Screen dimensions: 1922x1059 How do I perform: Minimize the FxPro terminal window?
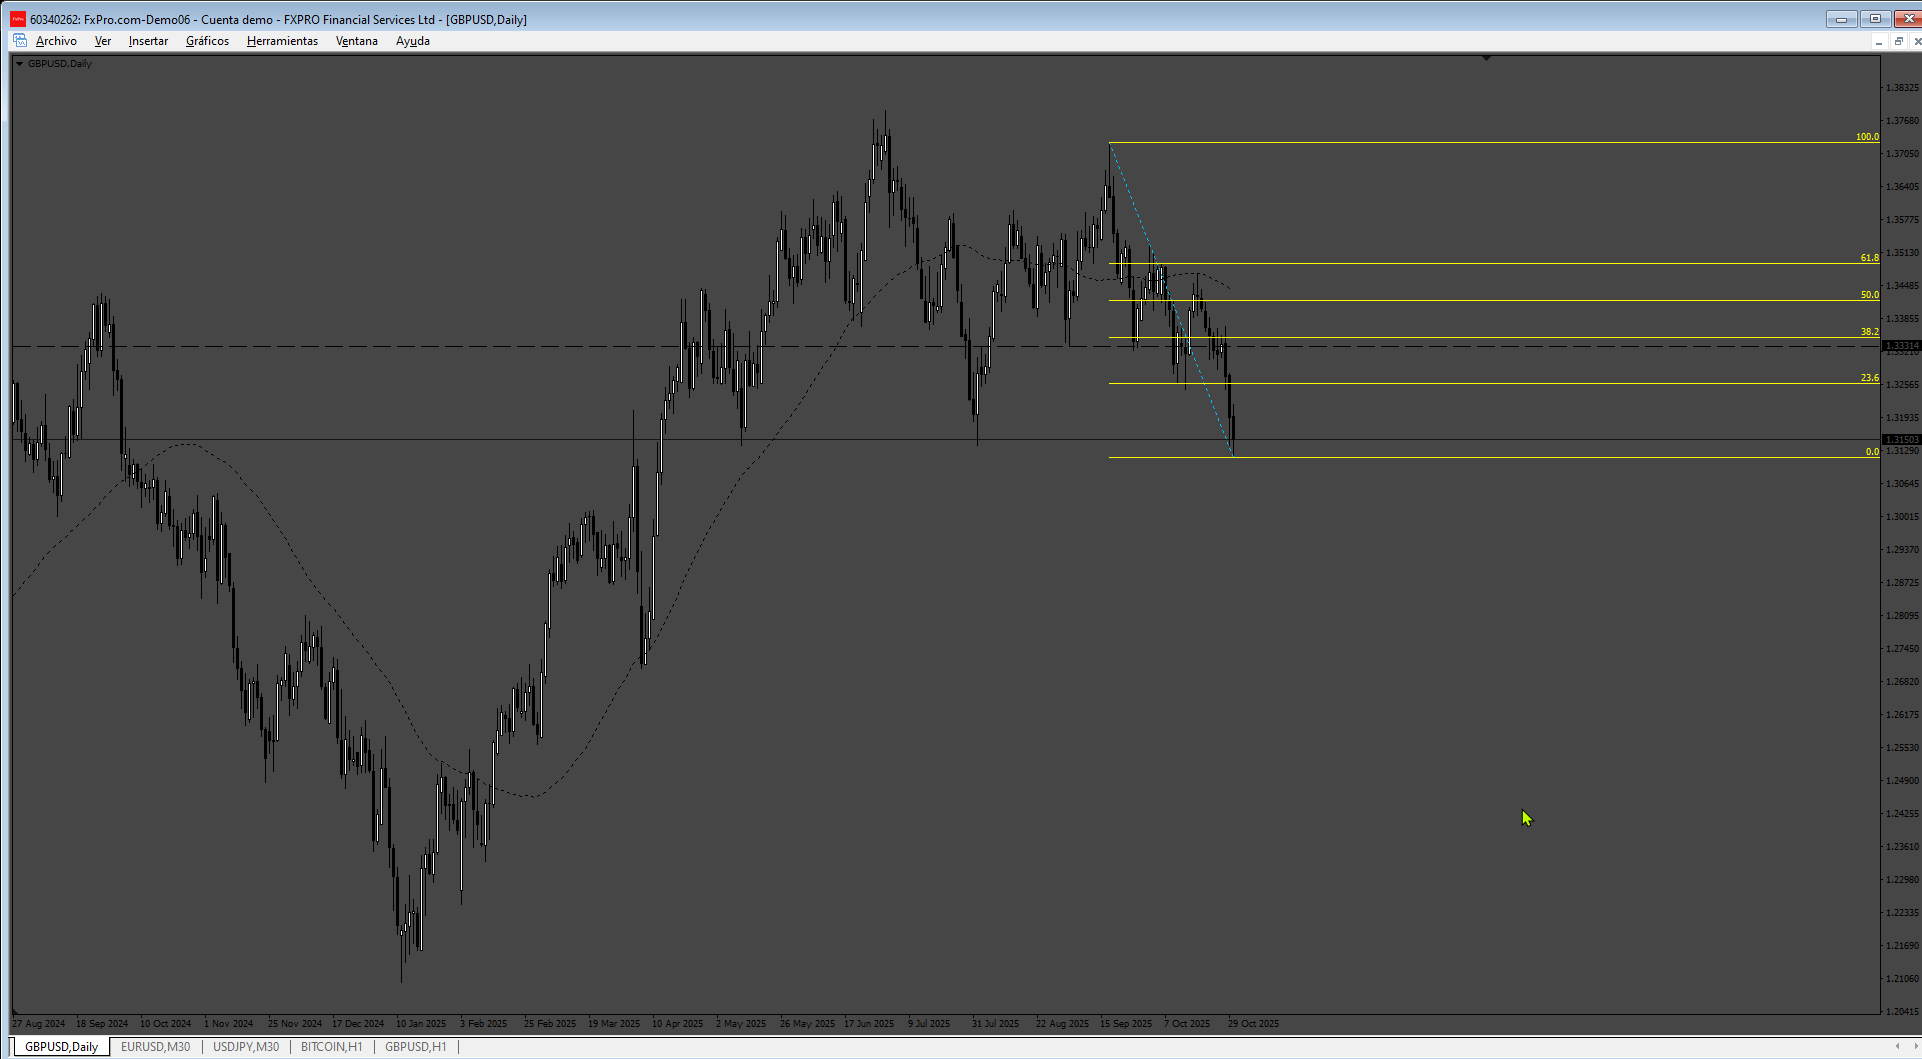(x=1841, y=19)
